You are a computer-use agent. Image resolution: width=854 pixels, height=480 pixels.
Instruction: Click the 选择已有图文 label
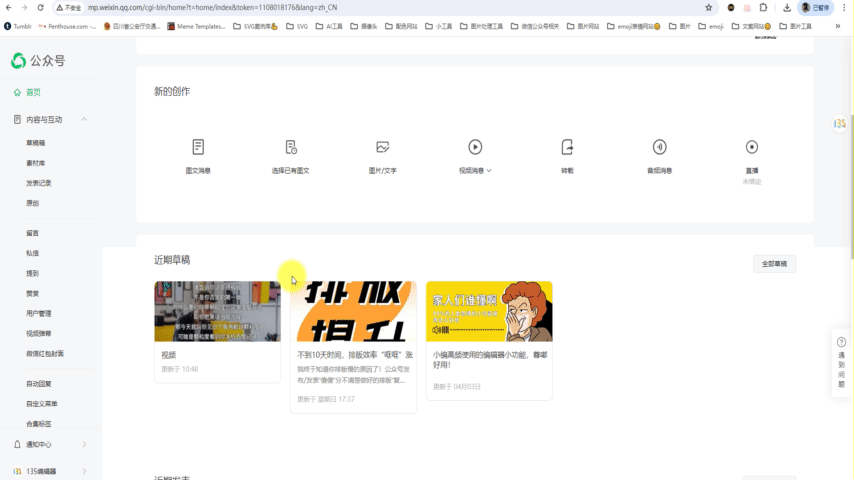(291, 171)
